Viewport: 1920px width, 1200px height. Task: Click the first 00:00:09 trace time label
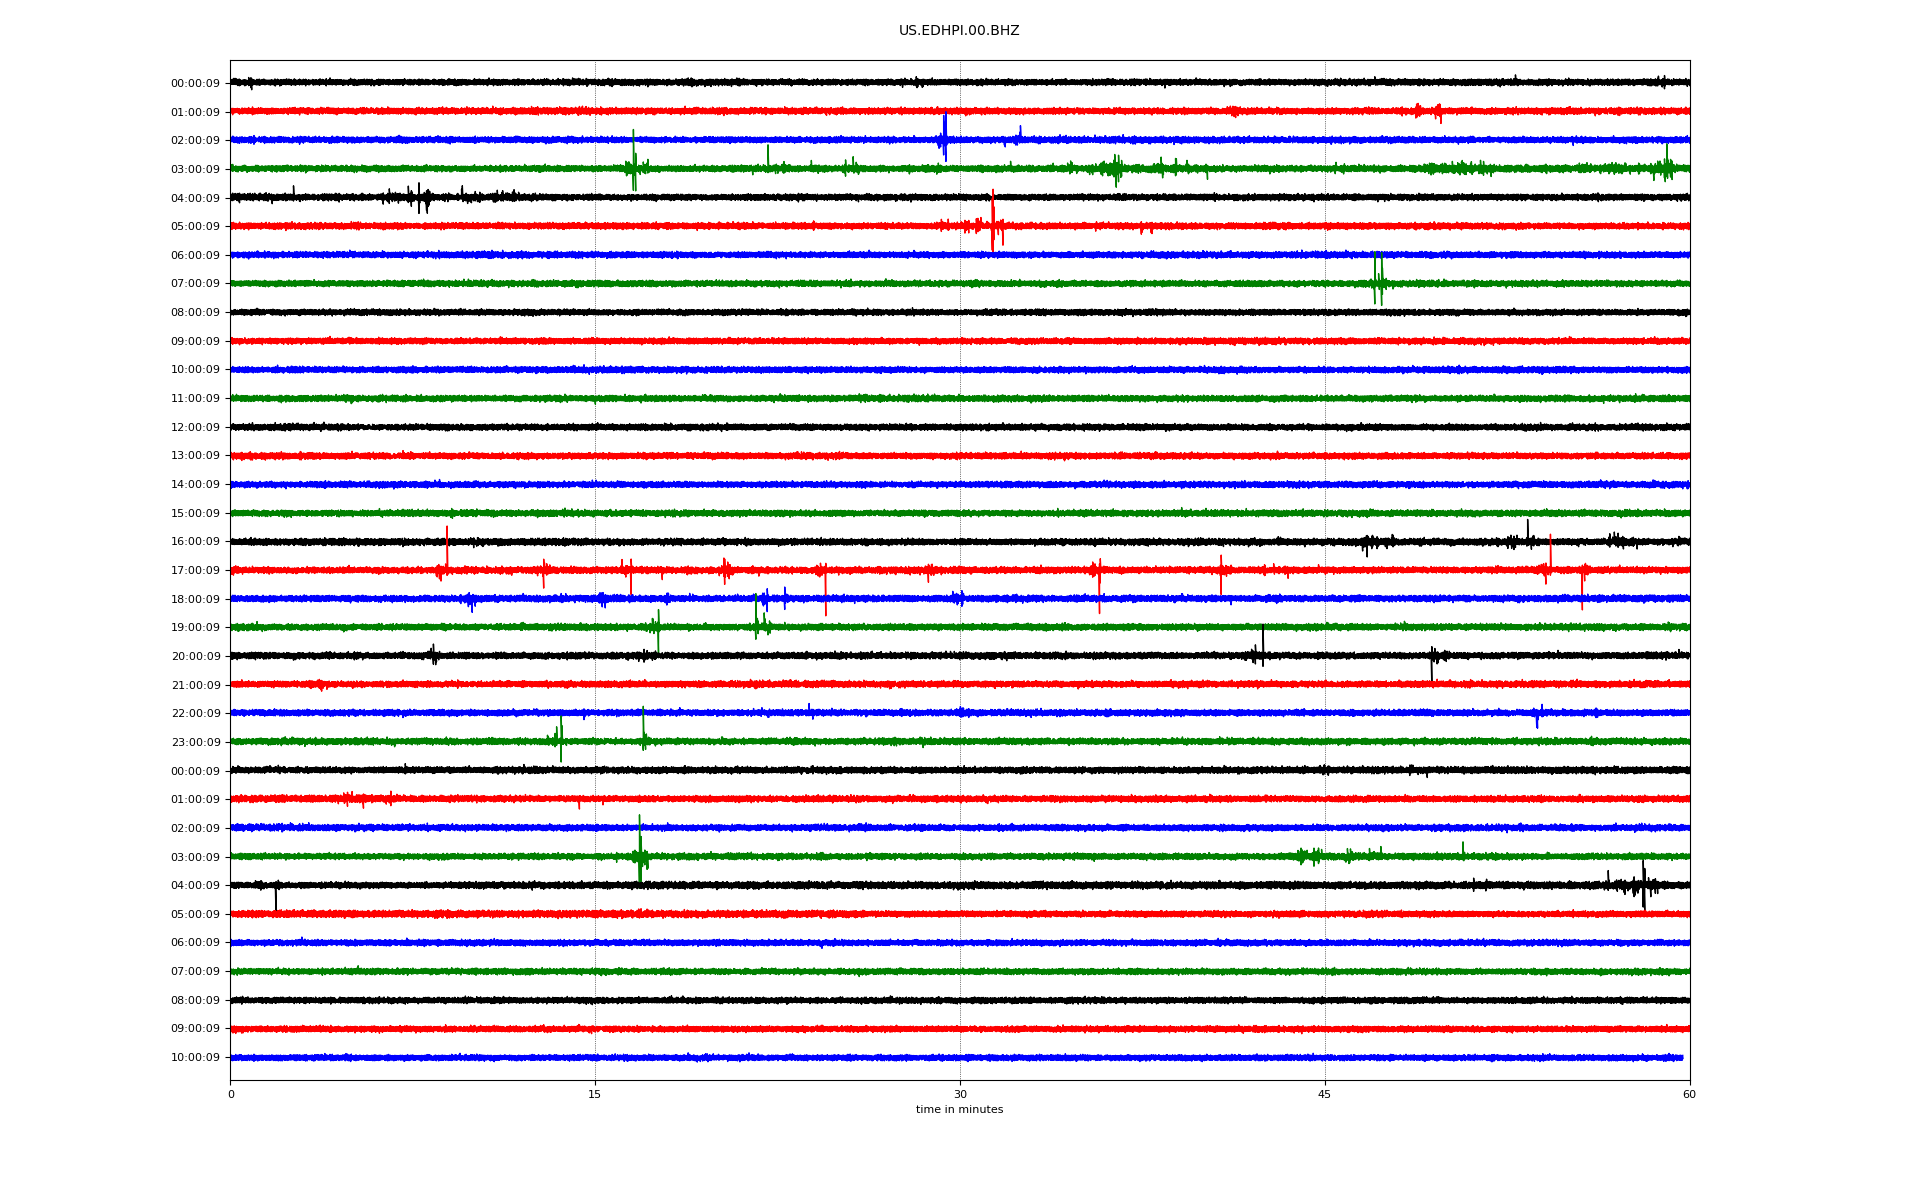point(195,84)
